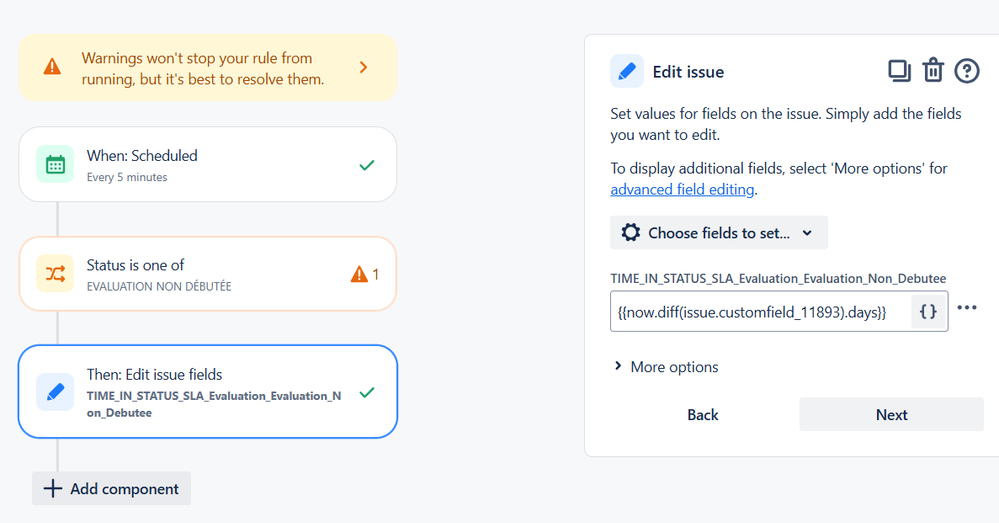The width and height of the screenshot is (999, 523).
Task: Open the Choose fields to set dropdown
Action: pyautogui.click(x=718, y=233)
